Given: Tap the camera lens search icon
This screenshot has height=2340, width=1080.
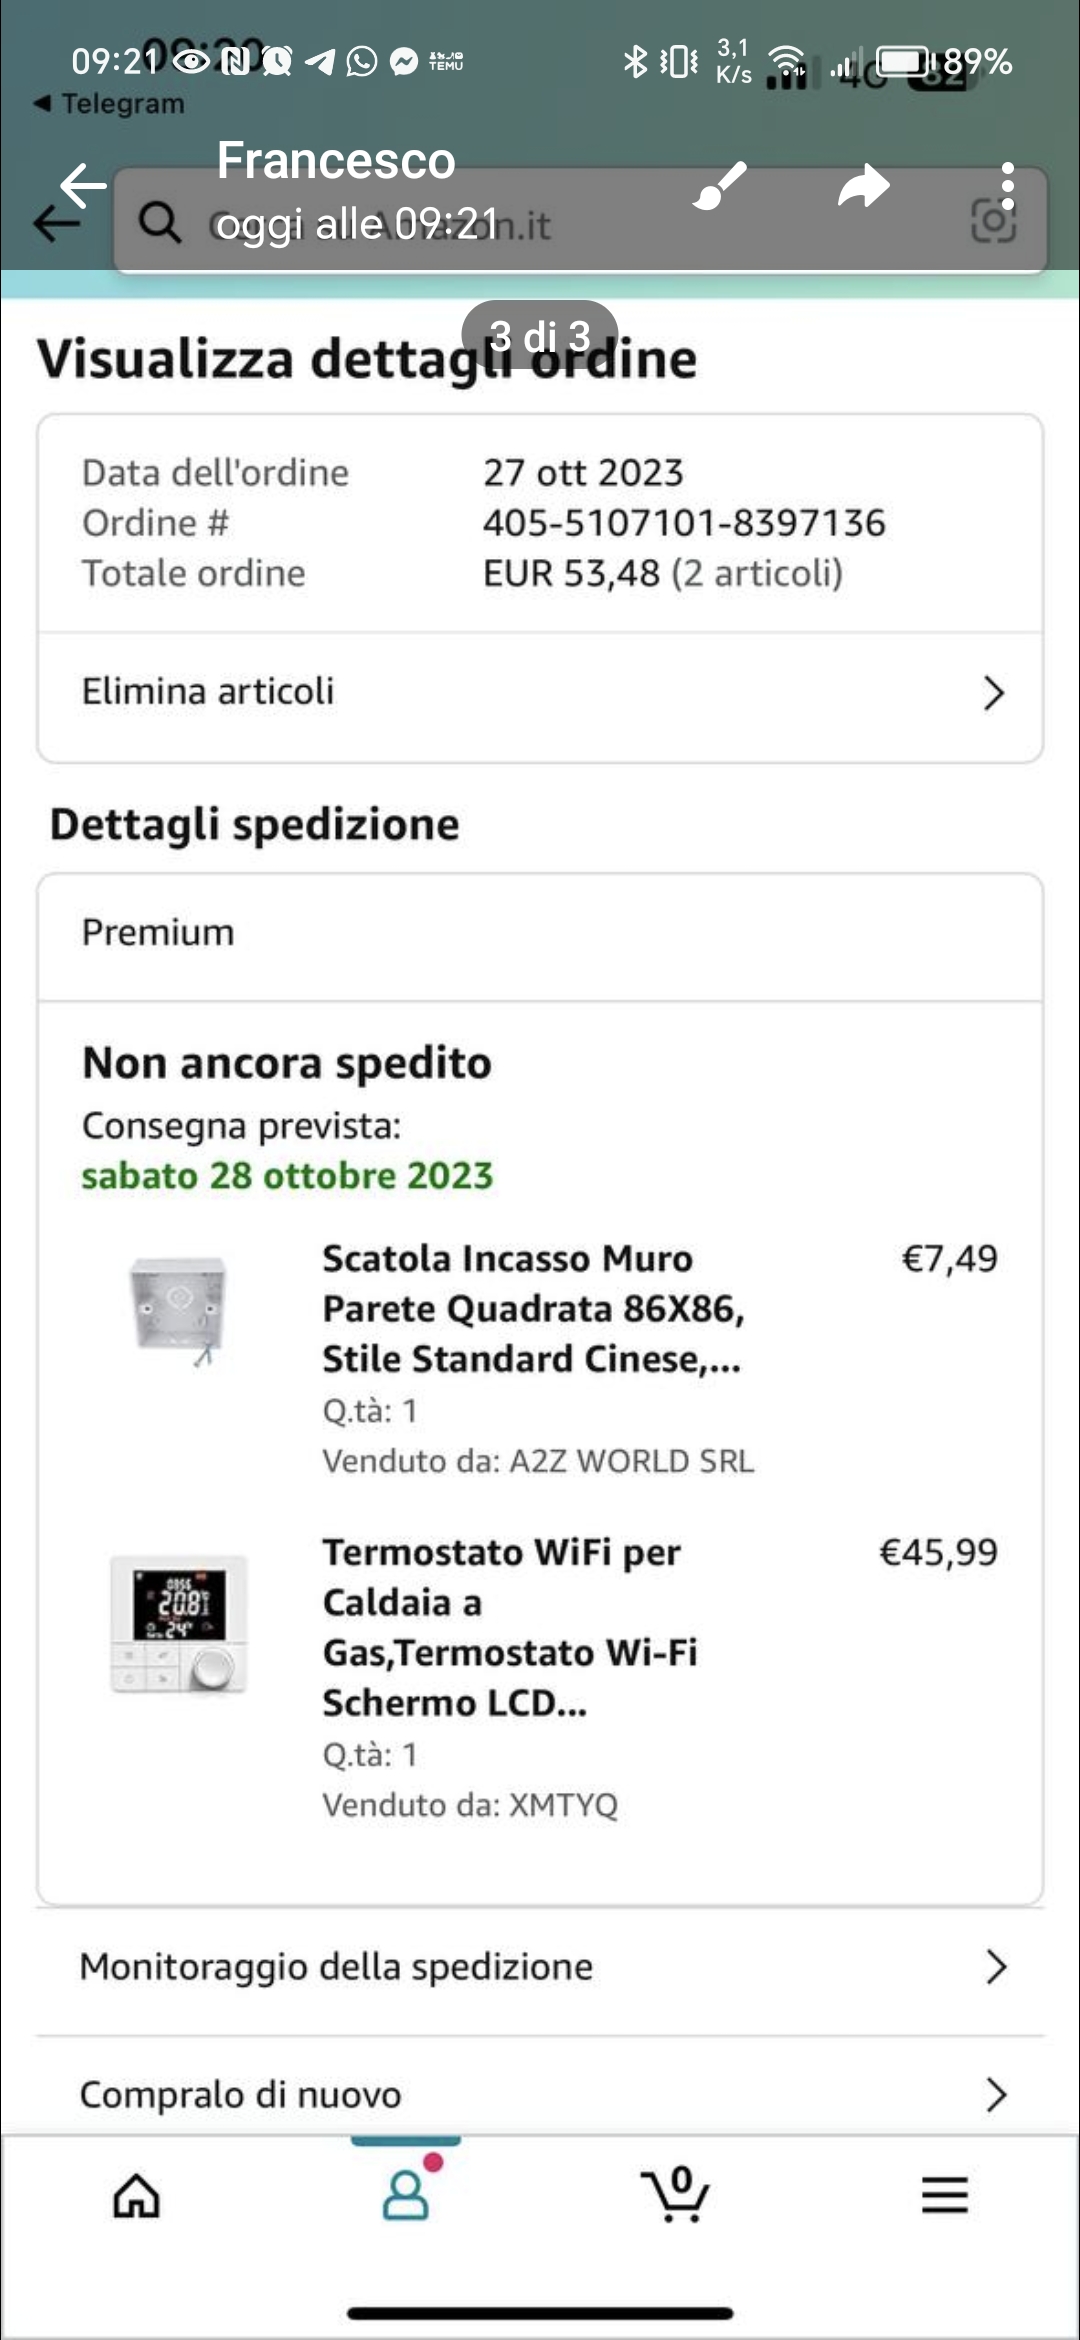Looking at the screenshot, I should click(x=993, y=222).
